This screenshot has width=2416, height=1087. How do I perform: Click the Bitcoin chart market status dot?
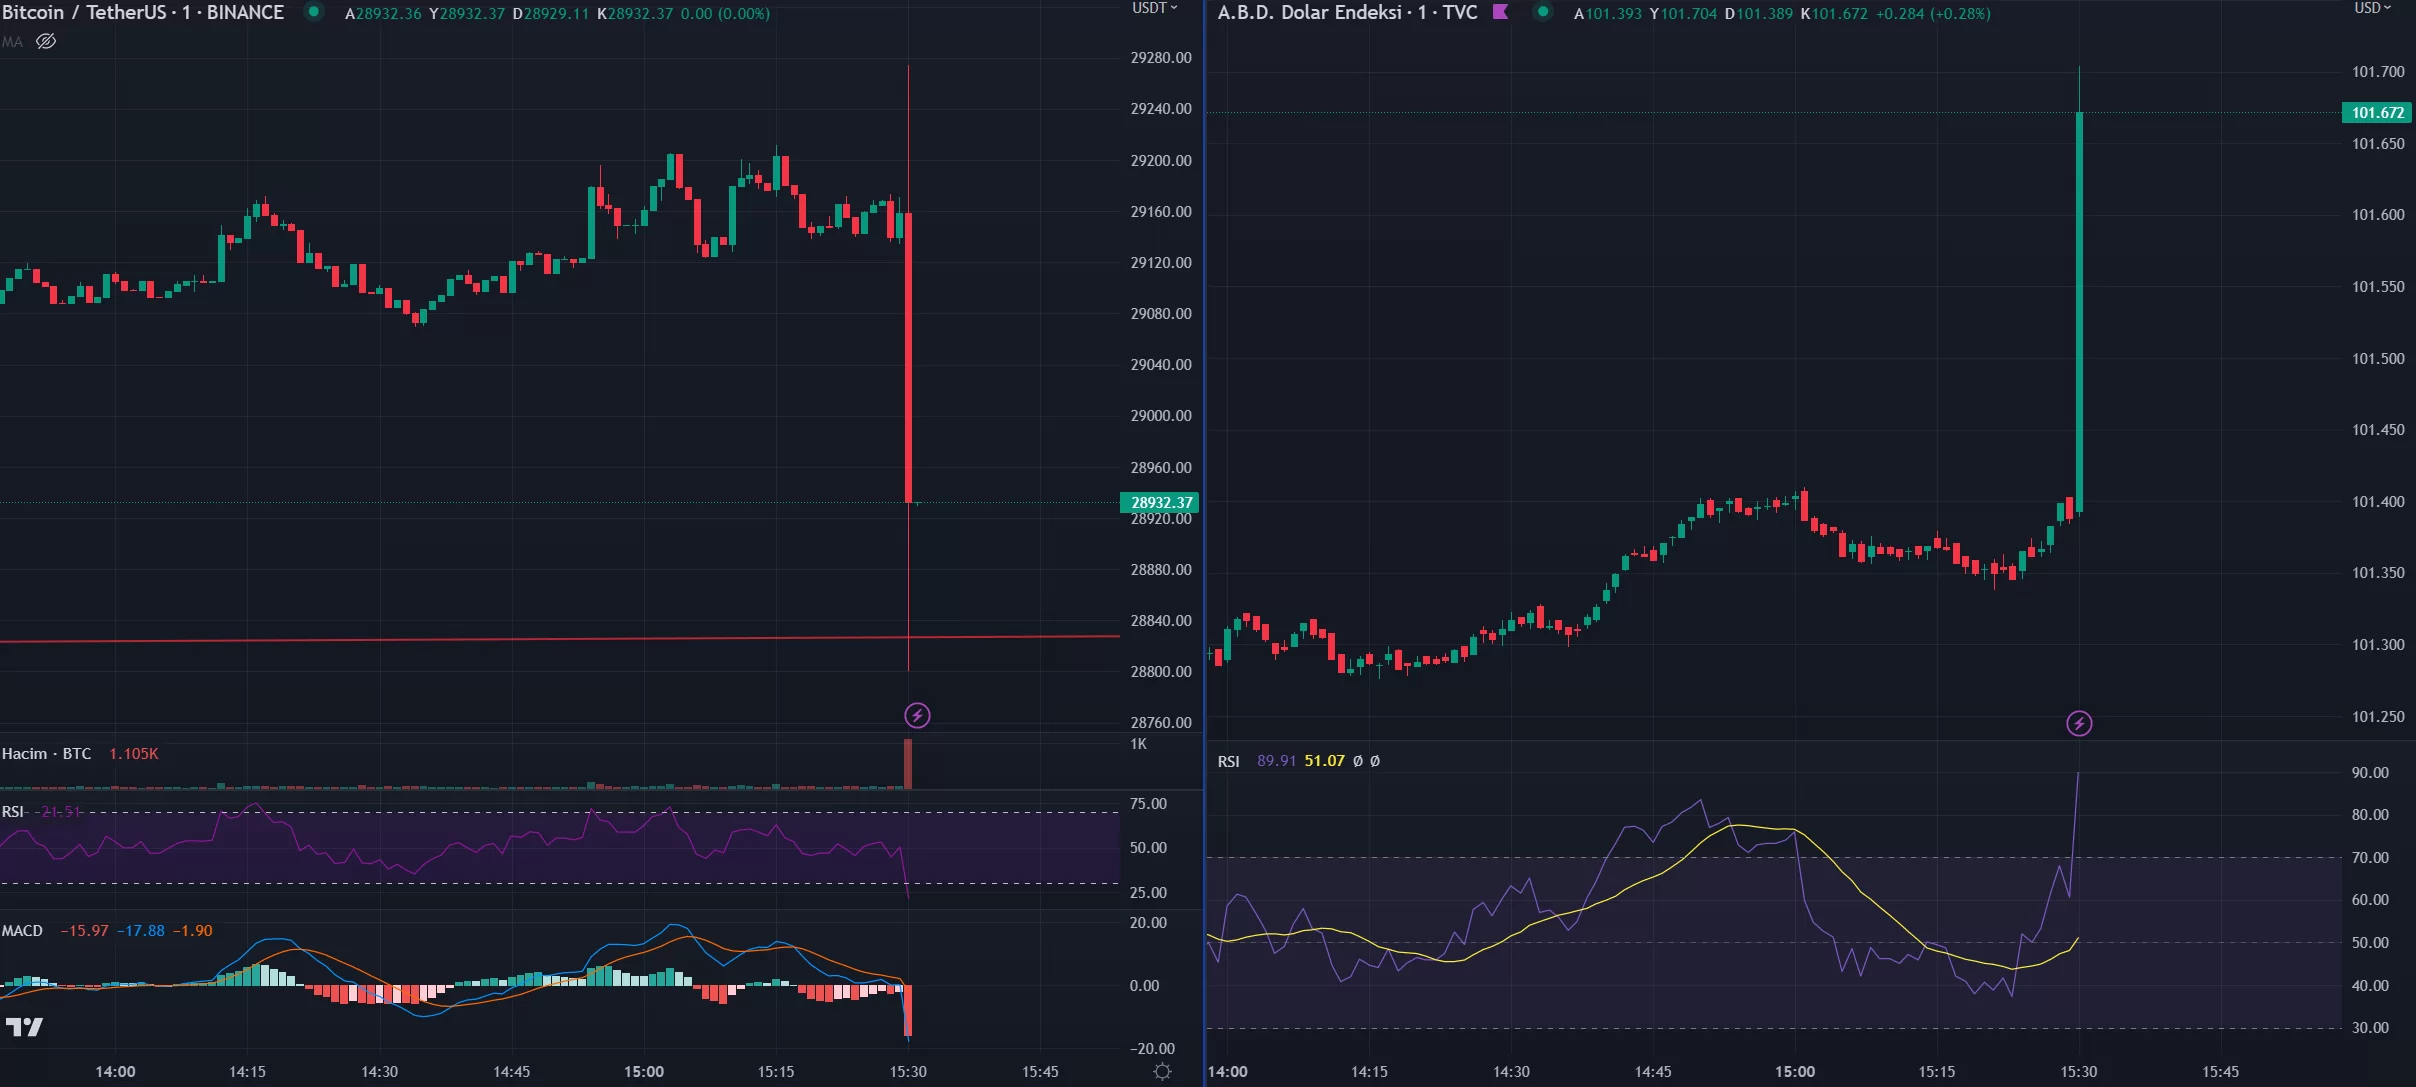pos(314,12)
